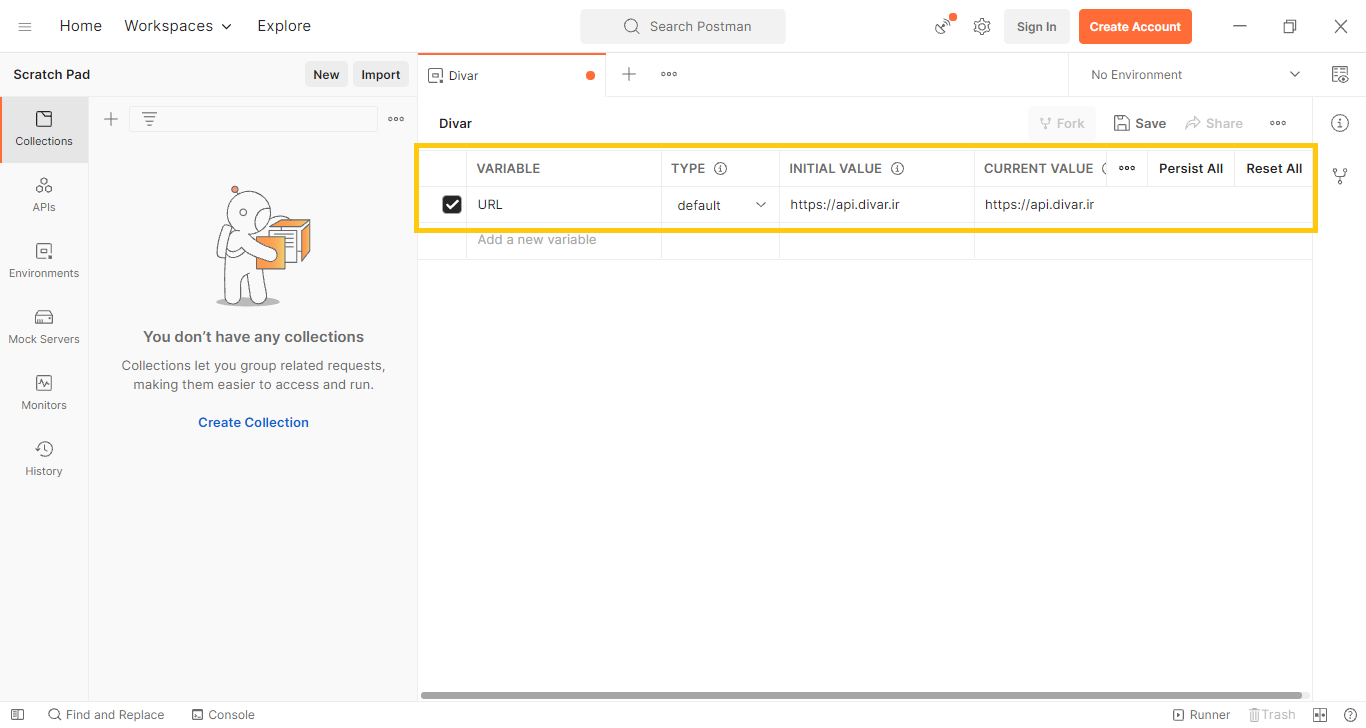
Task: Save the Divar collection
Action: [1140, 123]
